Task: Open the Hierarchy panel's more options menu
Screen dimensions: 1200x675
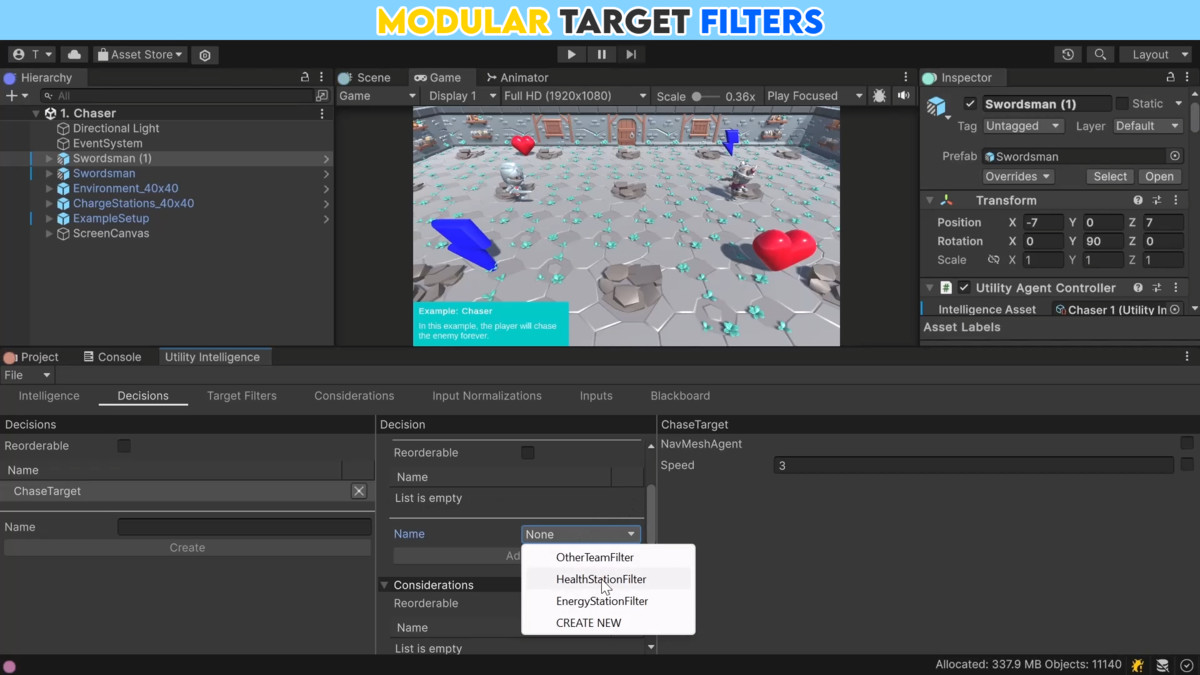Action: [322, 77]
